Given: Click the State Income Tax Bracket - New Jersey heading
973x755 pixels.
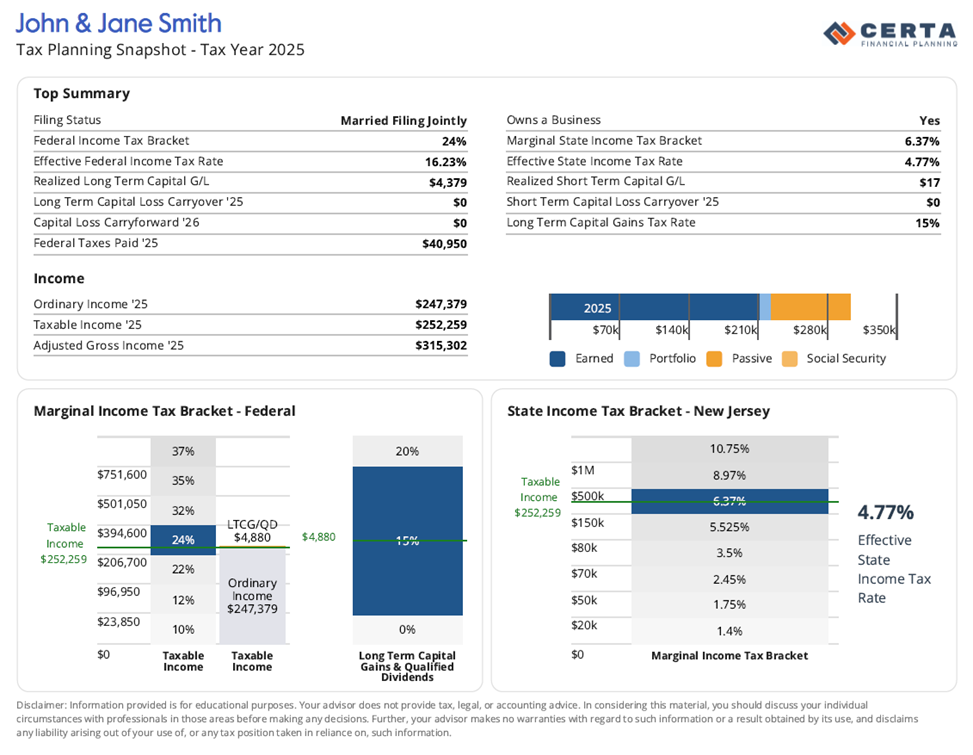Looking at the screenshot, I should click(x=639, y=411).
